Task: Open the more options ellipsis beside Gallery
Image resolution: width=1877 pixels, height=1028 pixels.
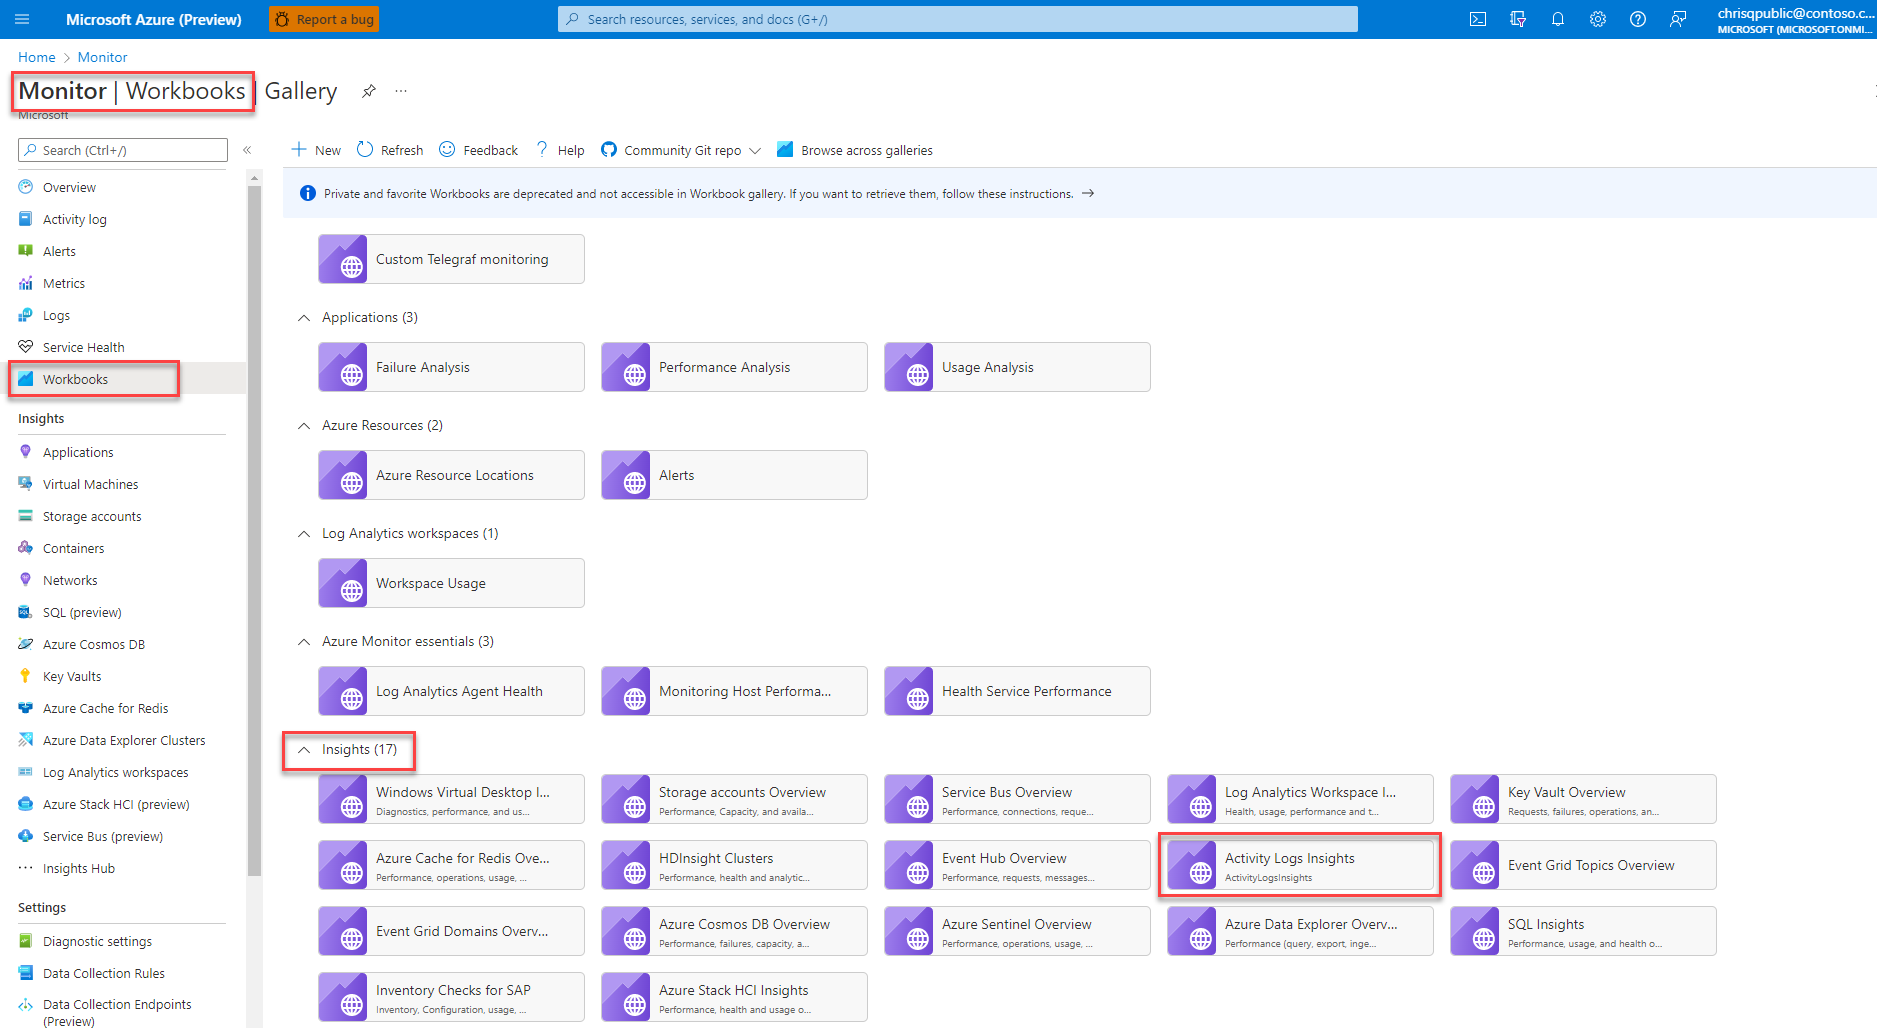Action: click(401, 91)
